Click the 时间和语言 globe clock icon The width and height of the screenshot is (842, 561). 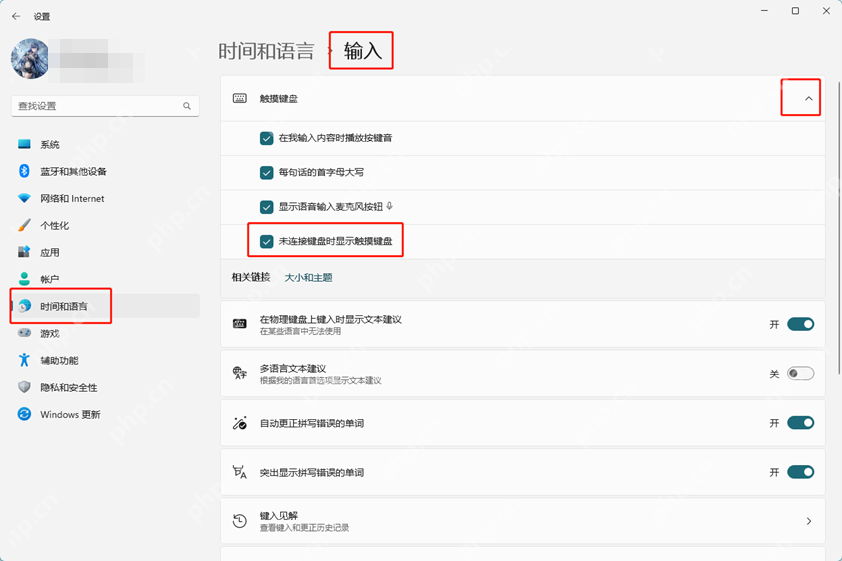click(x=24, y=306)
